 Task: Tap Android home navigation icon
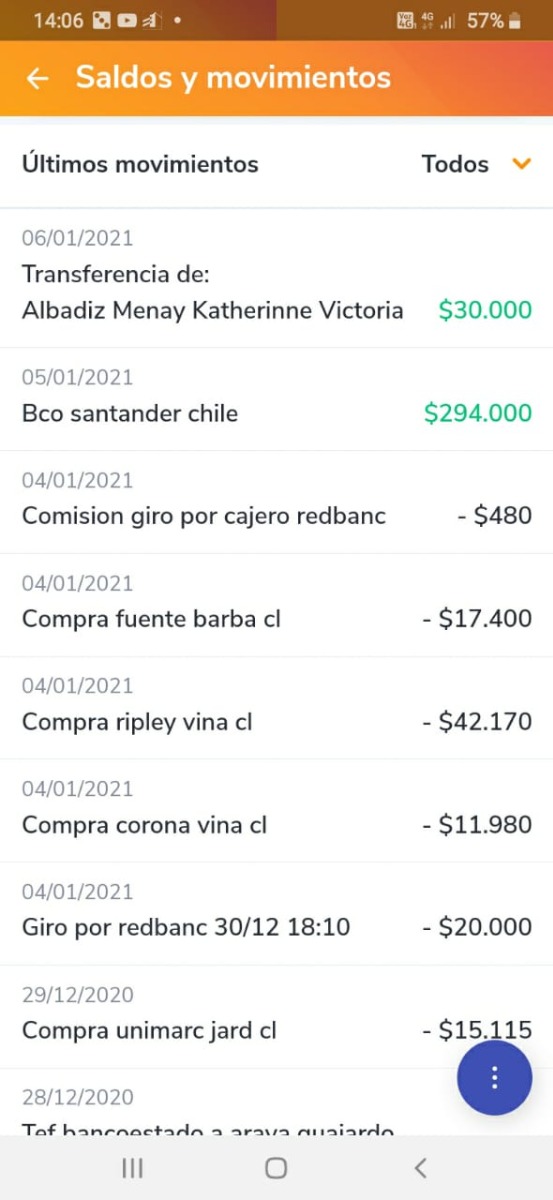coord(276,1167)
